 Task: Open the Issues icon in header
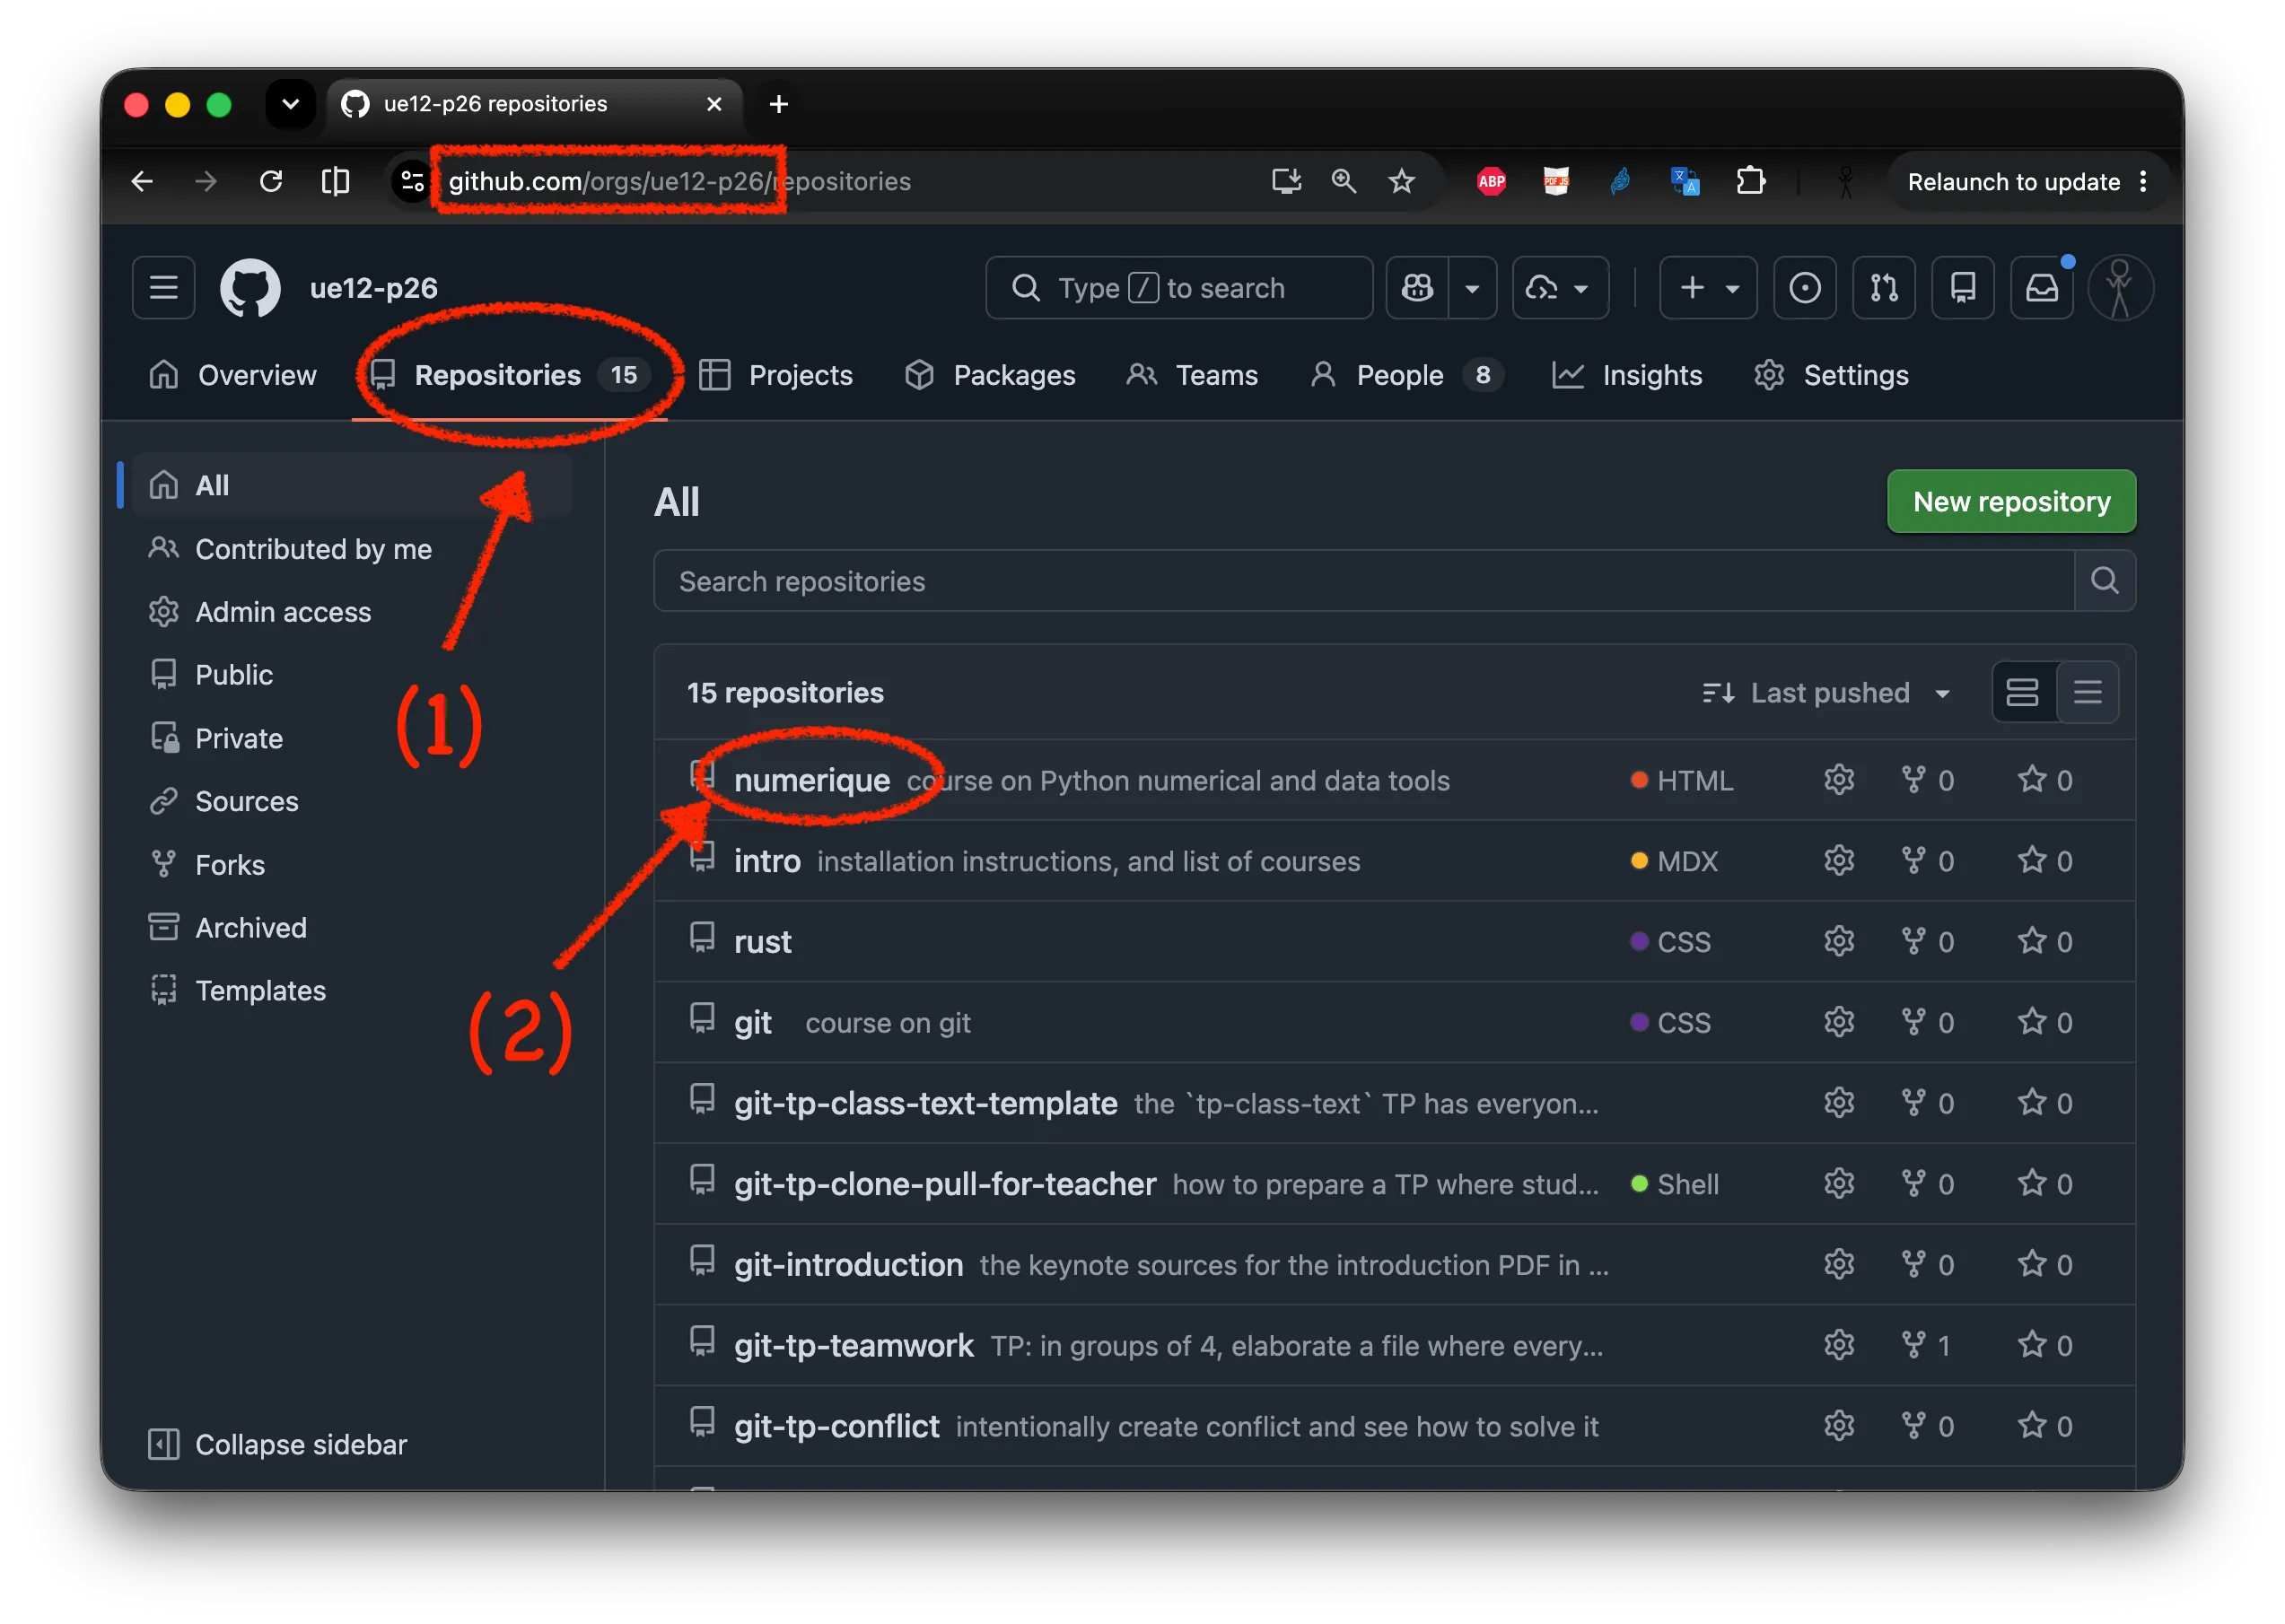pyautogui.click(x=1804, y=288)
